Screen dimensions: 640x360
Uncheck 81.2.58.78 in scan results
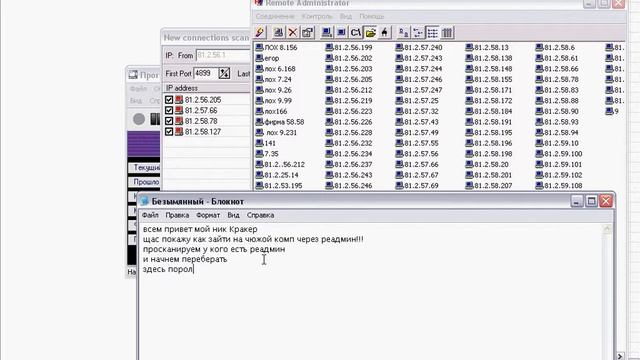[169, 121]
